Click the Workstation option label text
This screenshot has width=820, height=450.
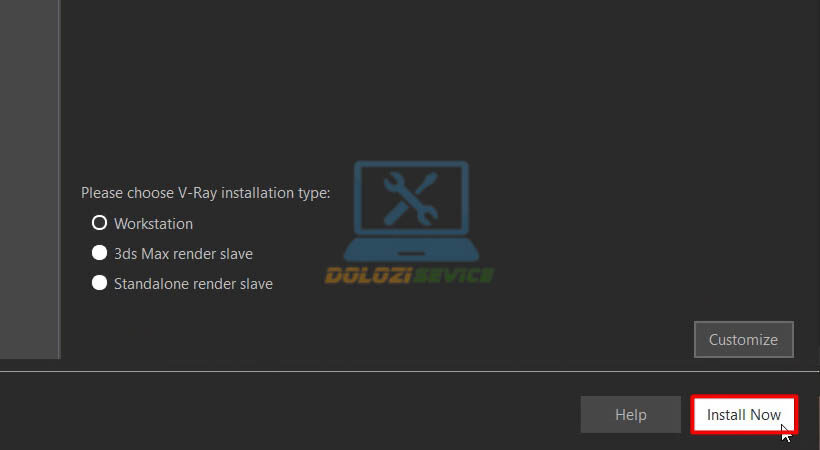pyautogui.click(x=153, y=224)
